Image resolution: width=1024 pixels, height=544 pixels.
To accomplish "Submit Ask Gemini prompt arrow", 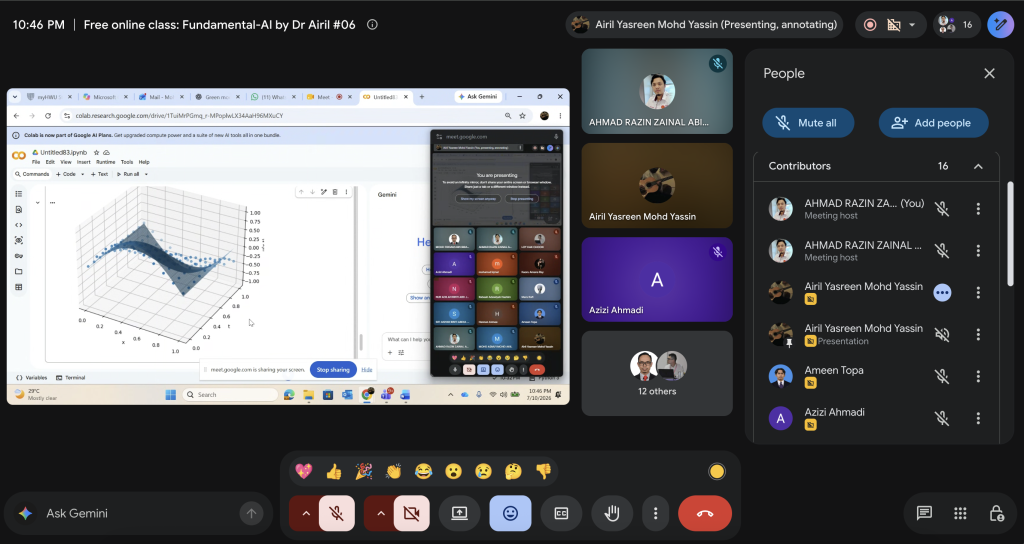I will click(x=251, y=513).
